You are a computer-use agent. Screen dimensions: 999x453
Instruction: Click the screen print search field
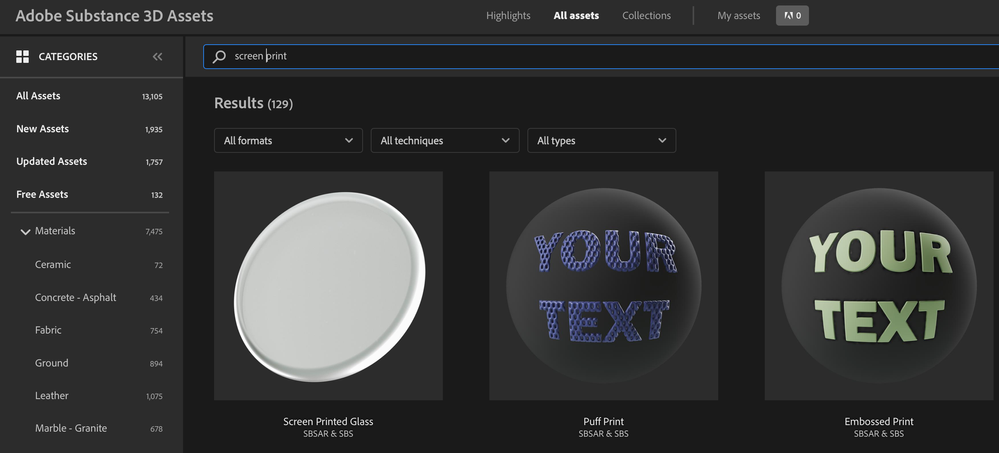pos(600,57)
